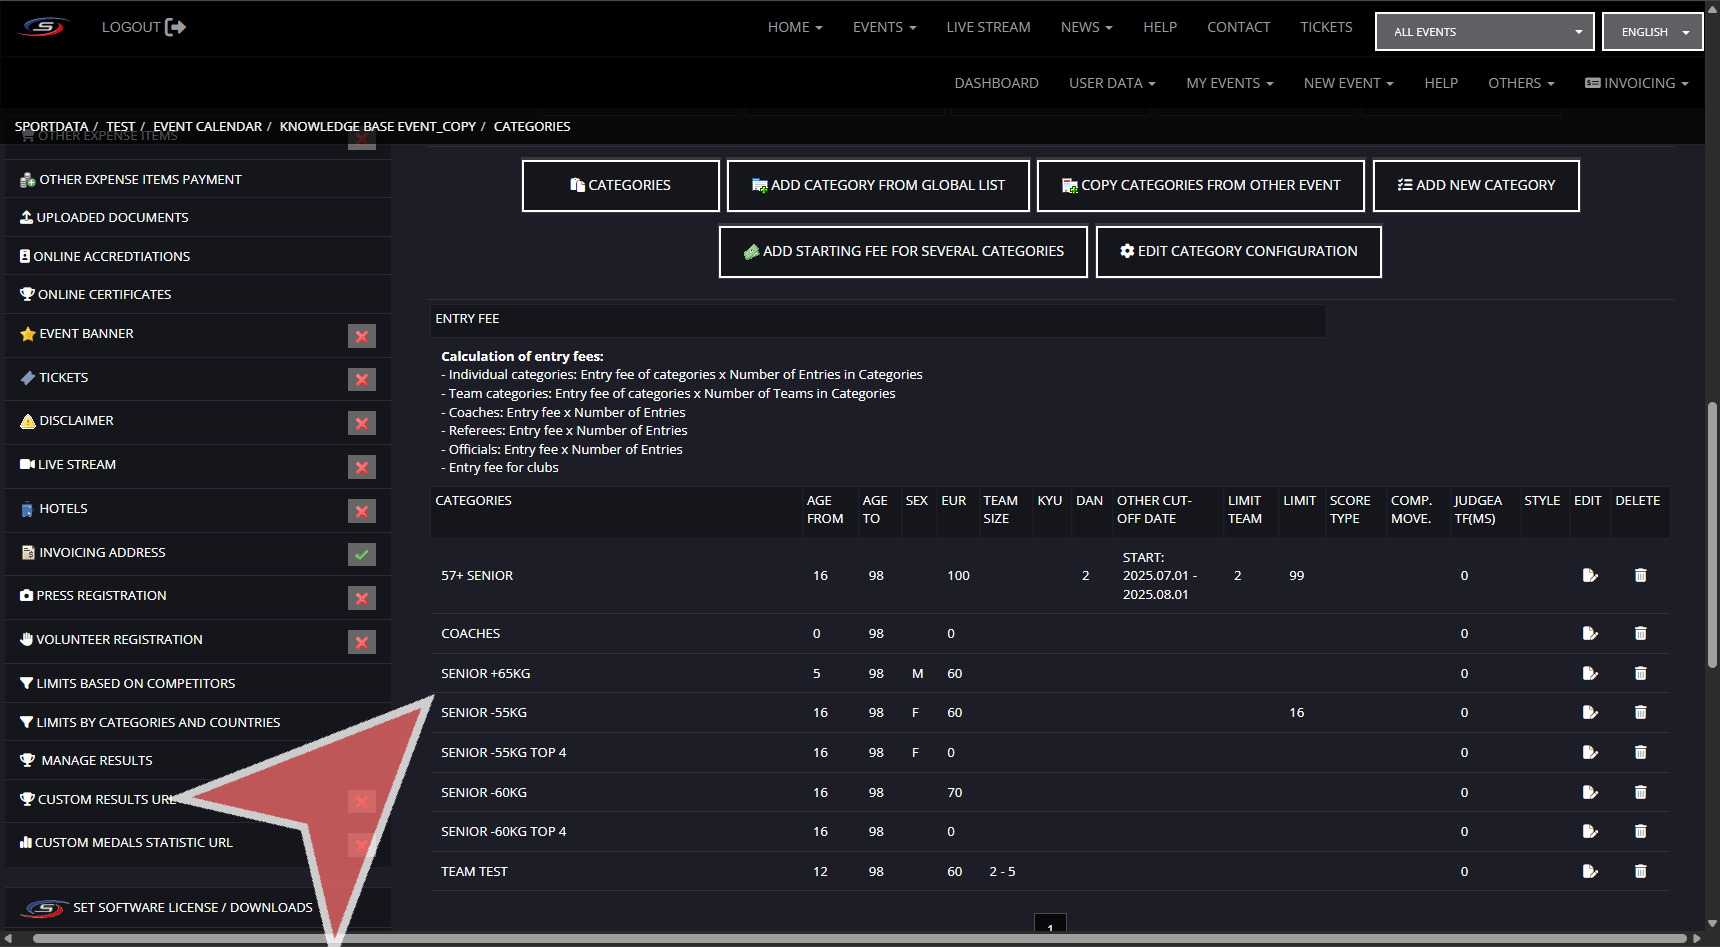This screenshot has height=947, width=1722.
Task: Open the ENGLISH language dropdown
Action: coord(1652,32)
